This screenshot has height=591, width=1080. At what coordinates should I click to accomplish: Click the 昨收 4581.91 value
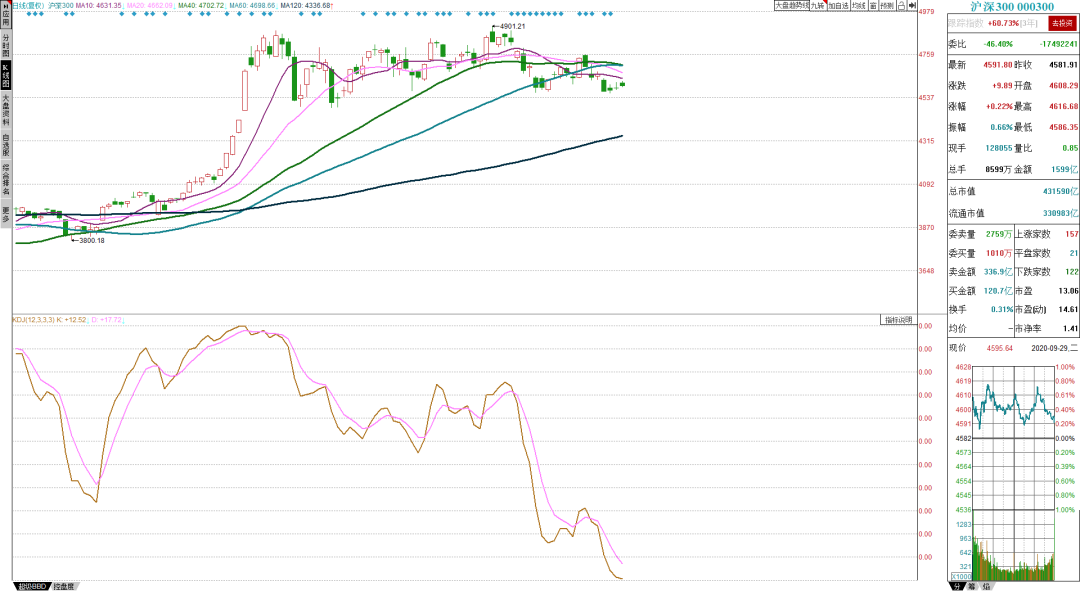[x=1063, y=65]
